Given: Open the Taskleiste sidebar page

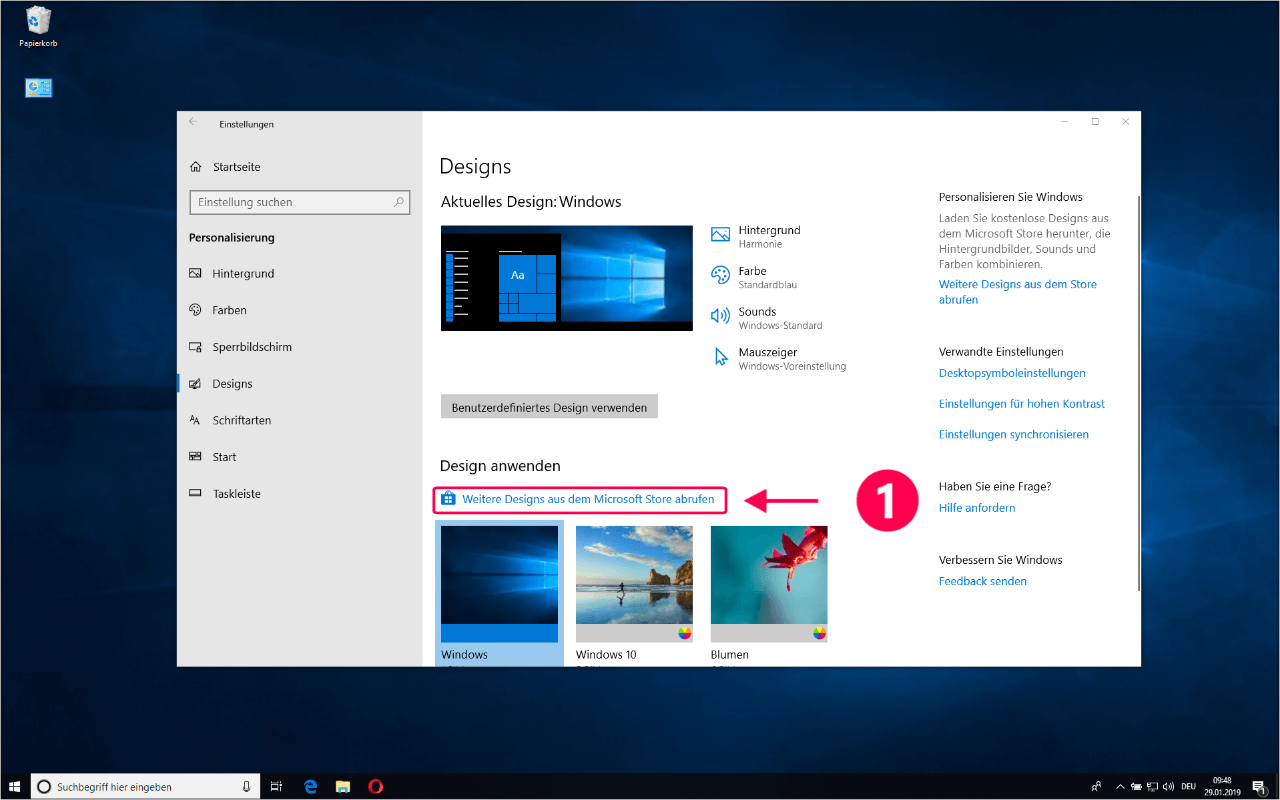Looking at the screenshot, I should pos(225,494).
